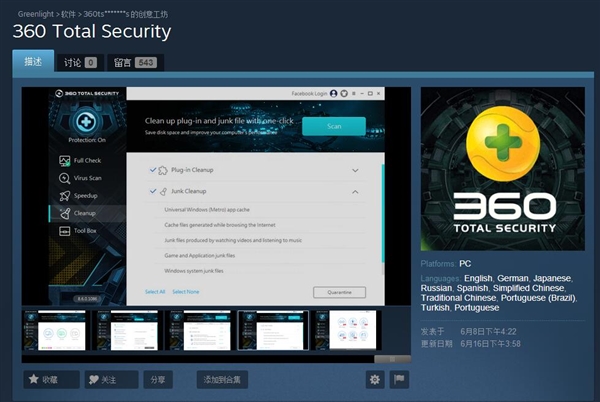Select the third screenshot thumbnail
Image resolution: width=600 pixels, height=402 pixels.
[x=200, y=330]
